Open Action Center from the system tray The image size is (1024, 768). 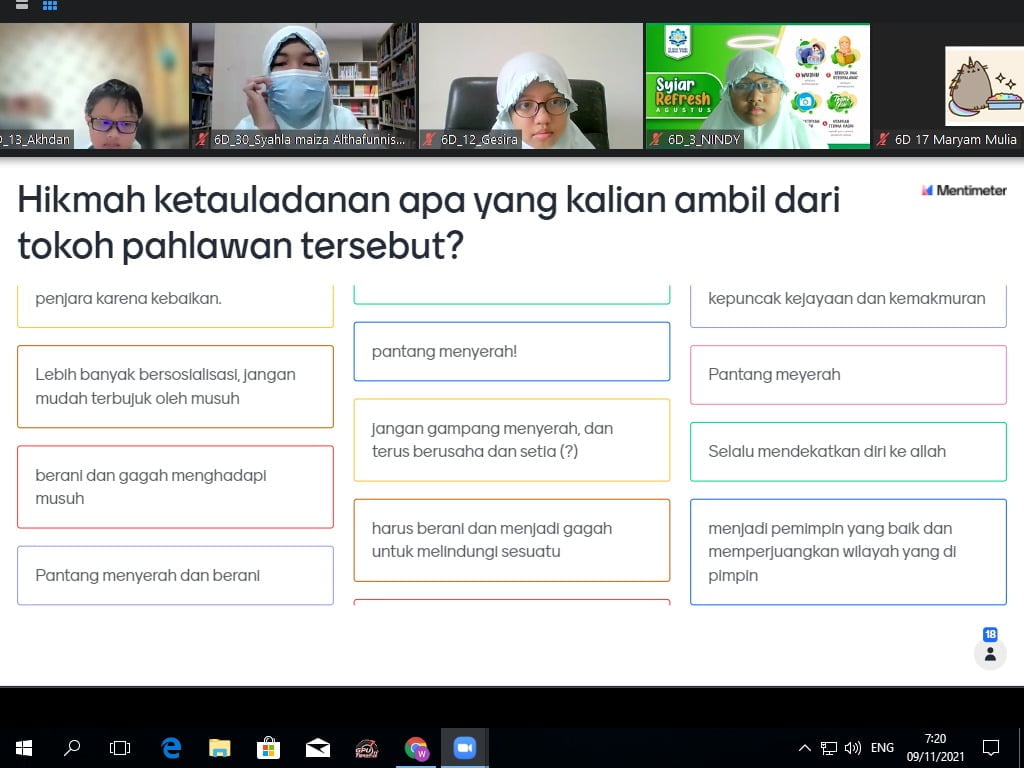pos(990,747)
